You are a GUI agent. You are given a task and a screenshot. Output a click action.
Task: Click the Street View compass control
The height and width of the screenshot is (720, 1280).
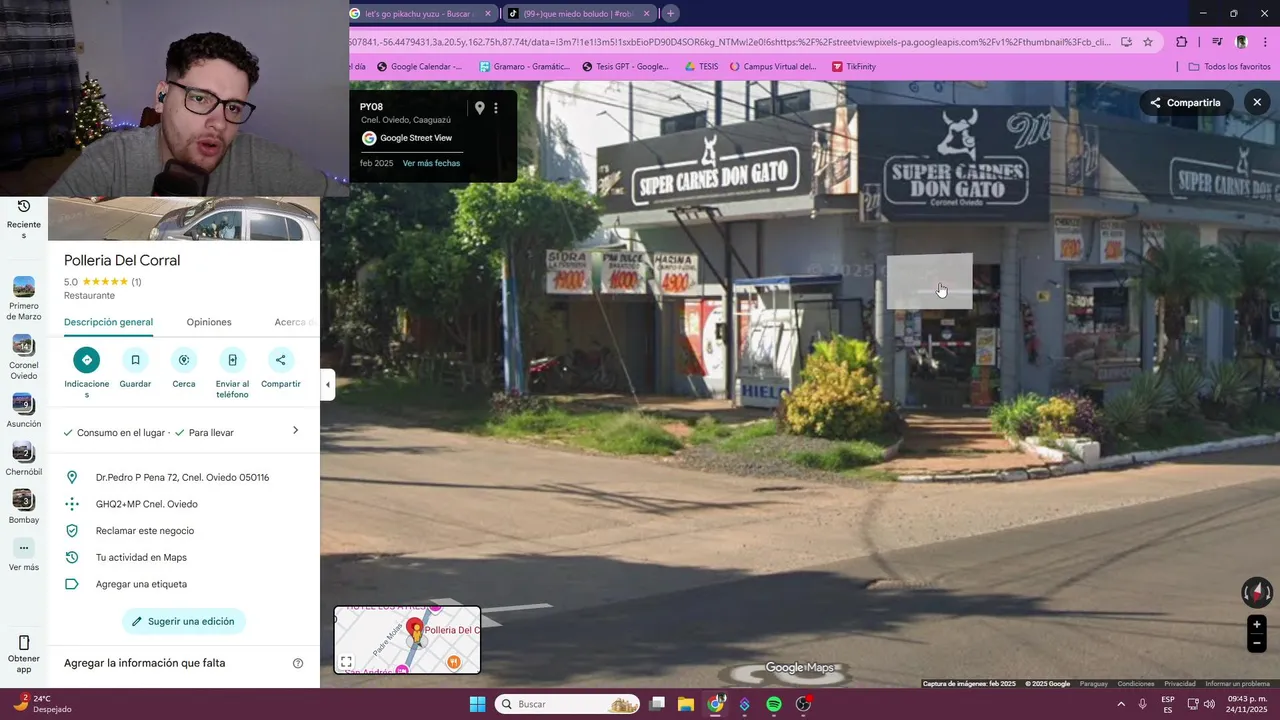1257,592
